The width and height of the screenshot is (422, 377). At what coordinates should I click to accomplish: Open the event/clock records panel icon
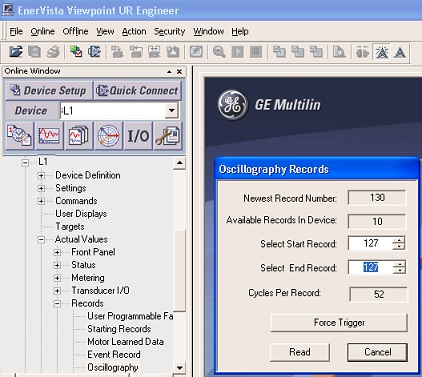click(19, 136)
